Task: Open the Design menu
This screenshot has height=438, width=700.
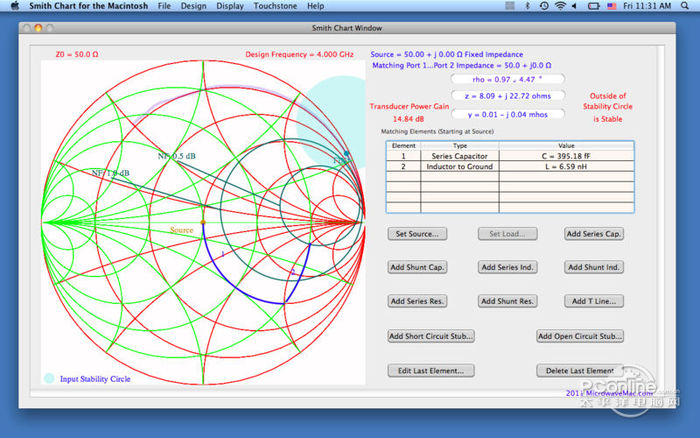Action: pos(194,6)
